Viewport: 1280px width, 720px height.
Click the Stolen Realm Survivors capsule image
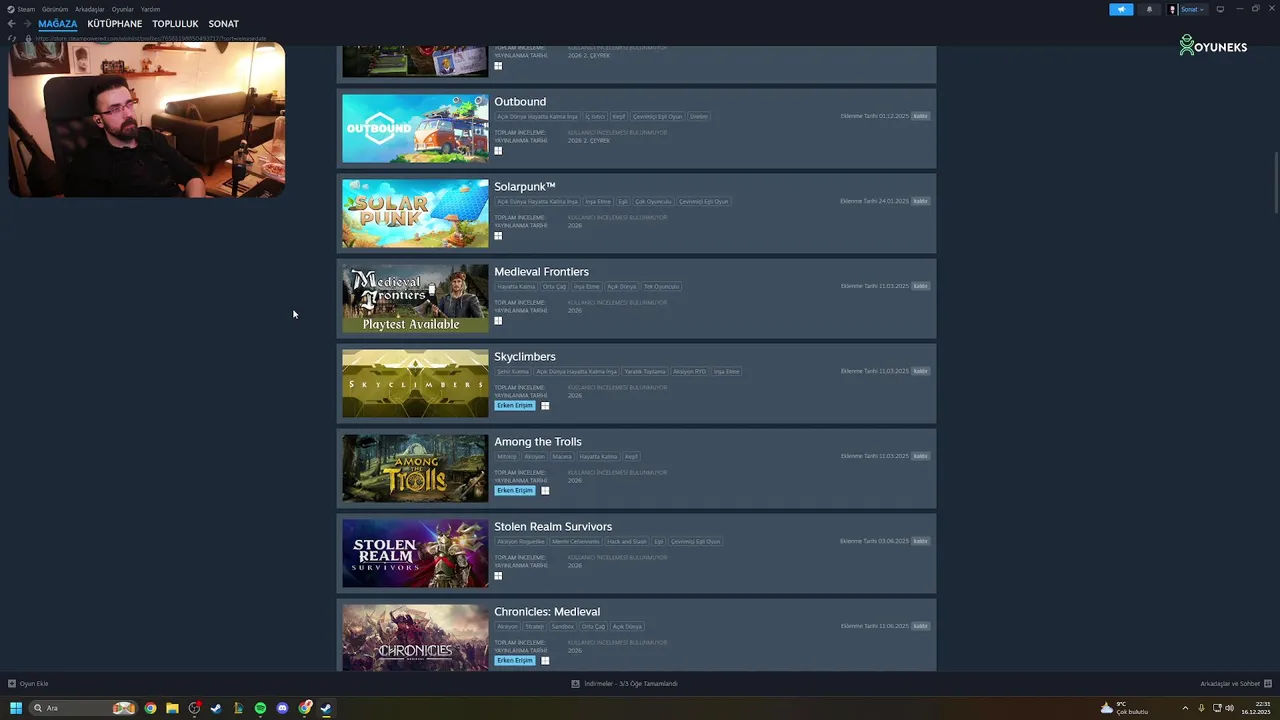pos(415,553)
